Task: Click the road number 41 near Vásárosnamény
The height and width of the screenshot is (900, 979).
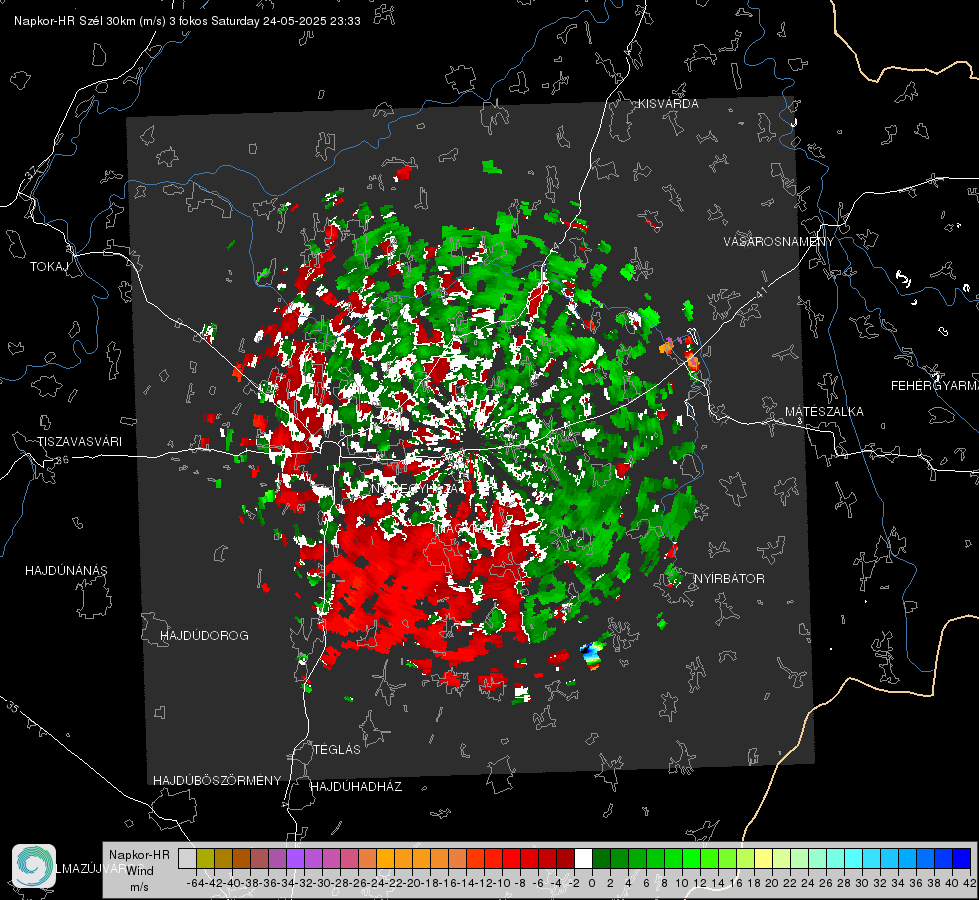Action: 760,291
